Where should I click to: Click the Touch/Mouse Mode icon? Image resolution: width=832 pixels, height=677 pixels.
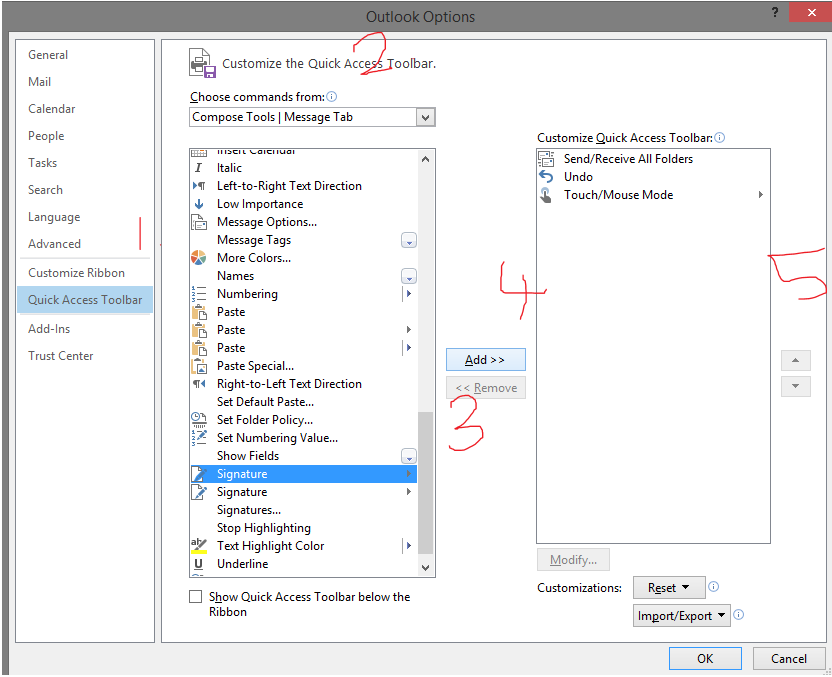coord(546,194)
